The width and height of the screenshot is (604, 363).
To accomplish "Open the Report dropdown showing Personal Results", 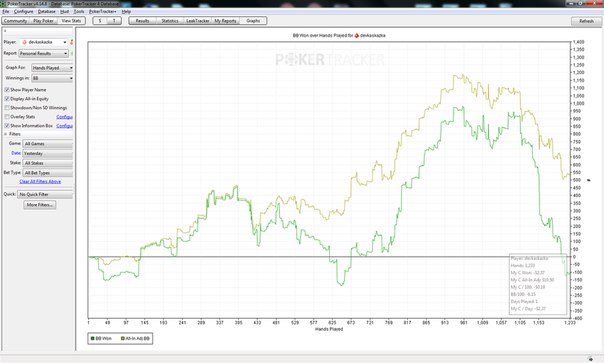I will tap(44, 54).
